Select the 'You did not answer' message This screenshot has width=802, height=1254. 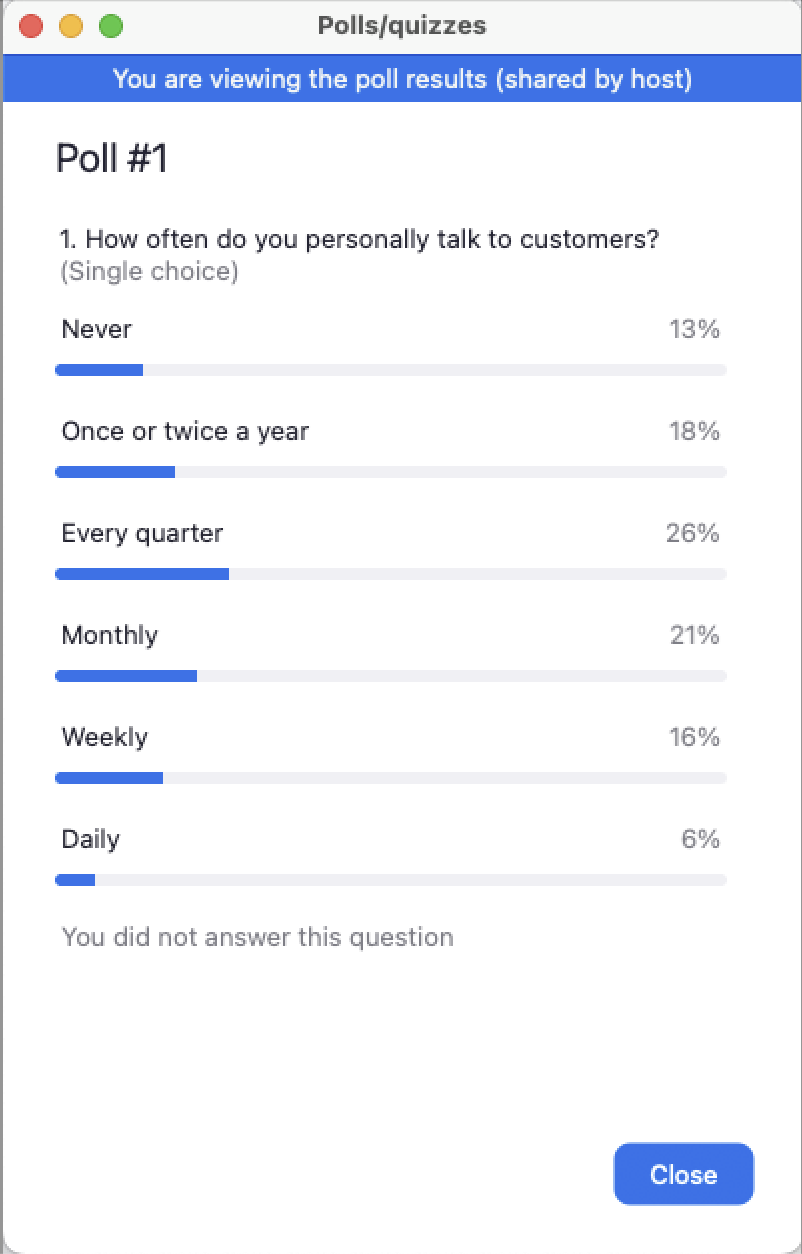257,937
